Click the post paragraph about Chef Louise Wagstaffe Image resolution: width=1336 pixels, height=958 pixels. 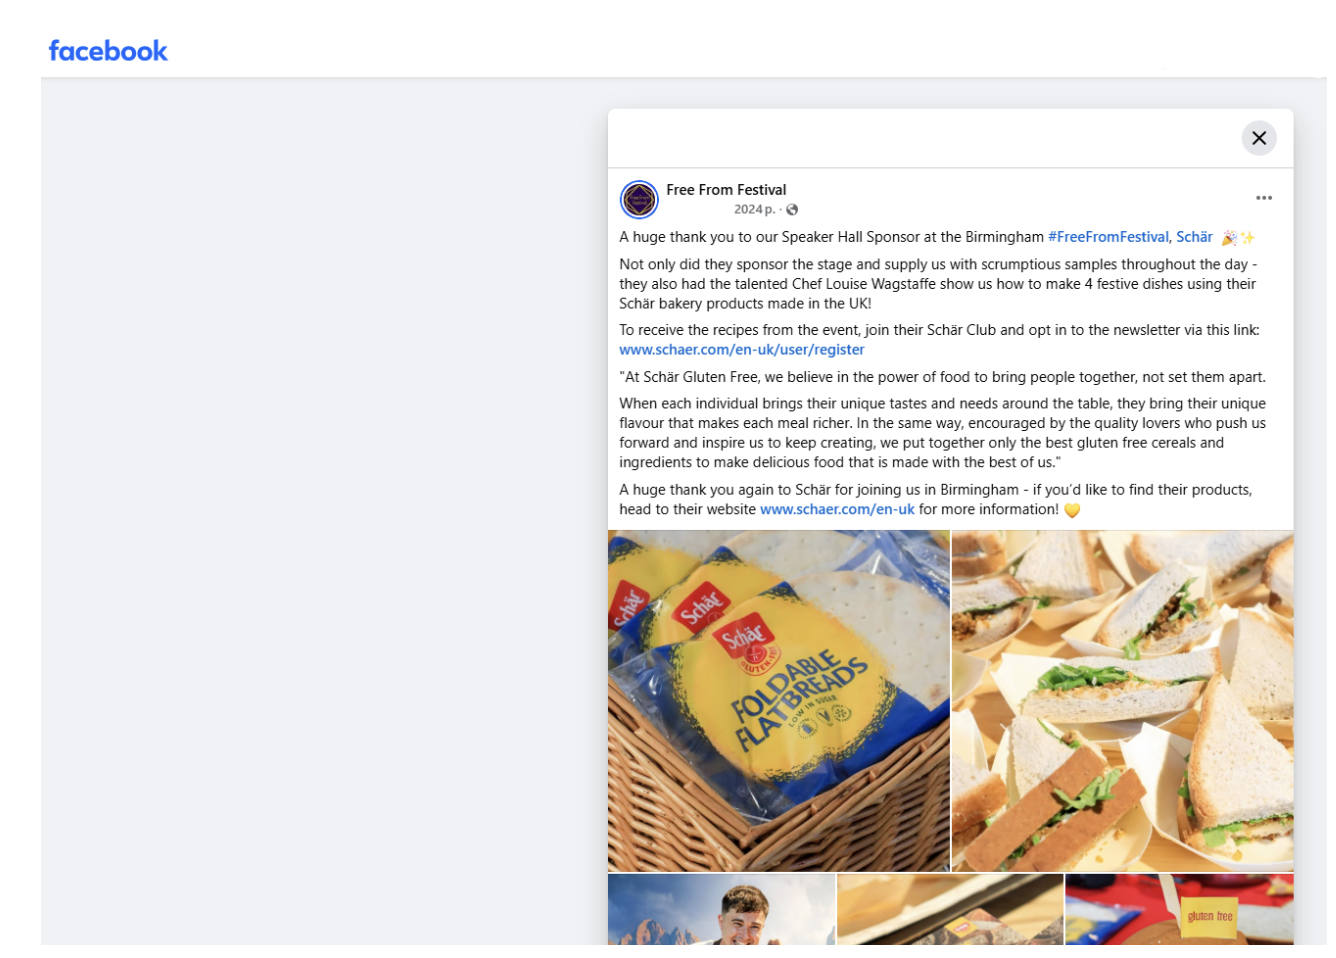point(938,284)
